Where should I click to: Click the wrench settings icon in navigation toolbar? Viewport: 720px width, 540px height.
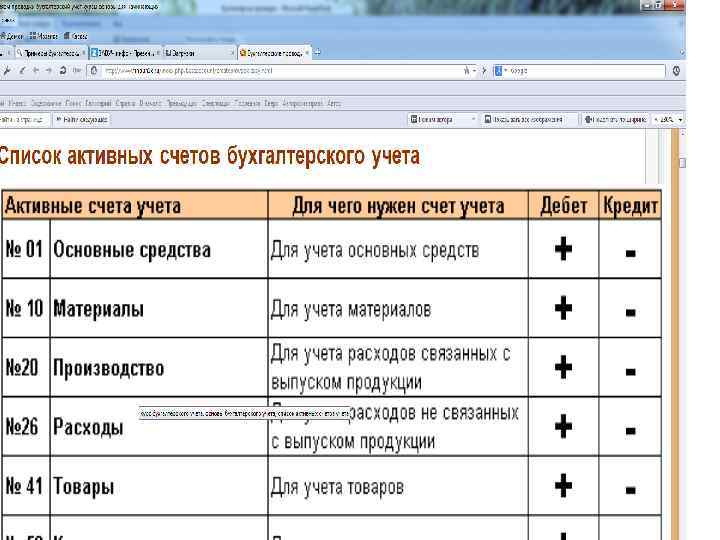tap(7, 71)
